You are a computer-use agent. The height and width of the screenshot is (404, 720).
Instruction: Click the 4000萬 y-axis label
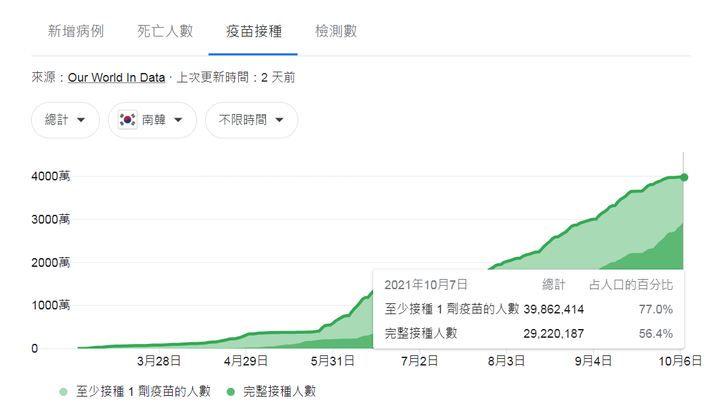coord(51,176)
